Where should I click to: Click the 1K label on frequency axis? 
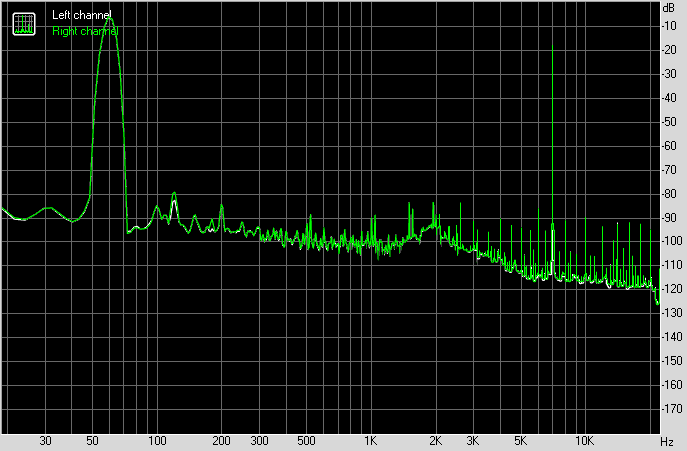[371, 440]
